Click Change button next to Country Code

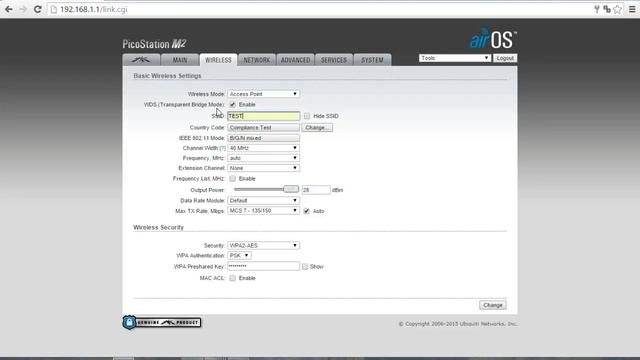[x=317, y=128]
